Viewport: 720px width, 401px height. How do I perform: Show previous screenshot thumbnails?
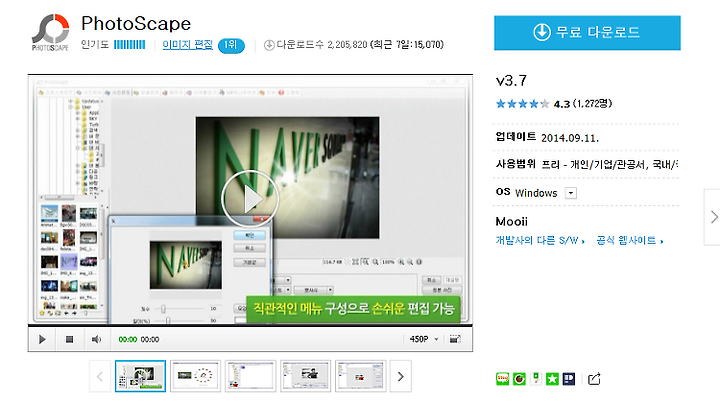(x=100, y=376)
